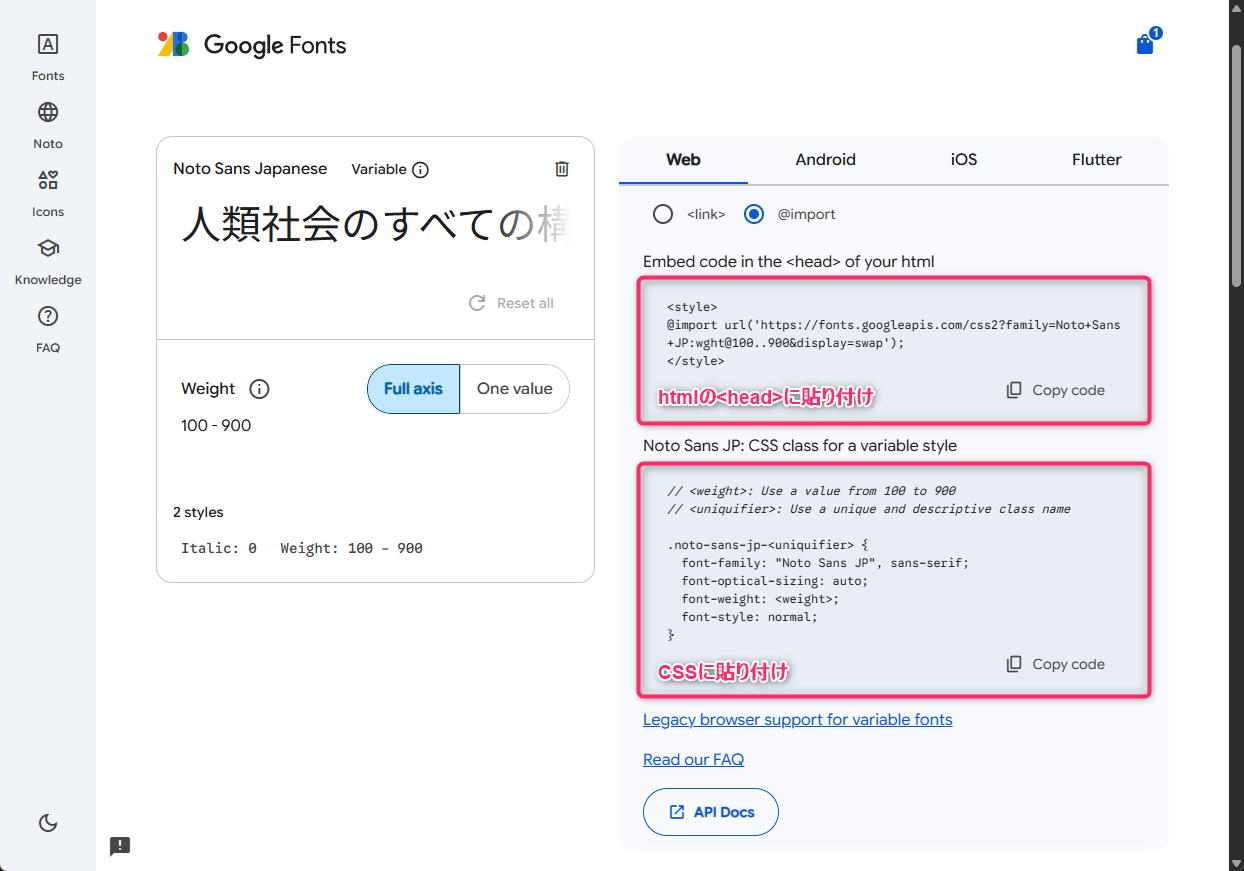Open the Variable info tooltip
The image size is (1244, 871).
click(421, 169)
